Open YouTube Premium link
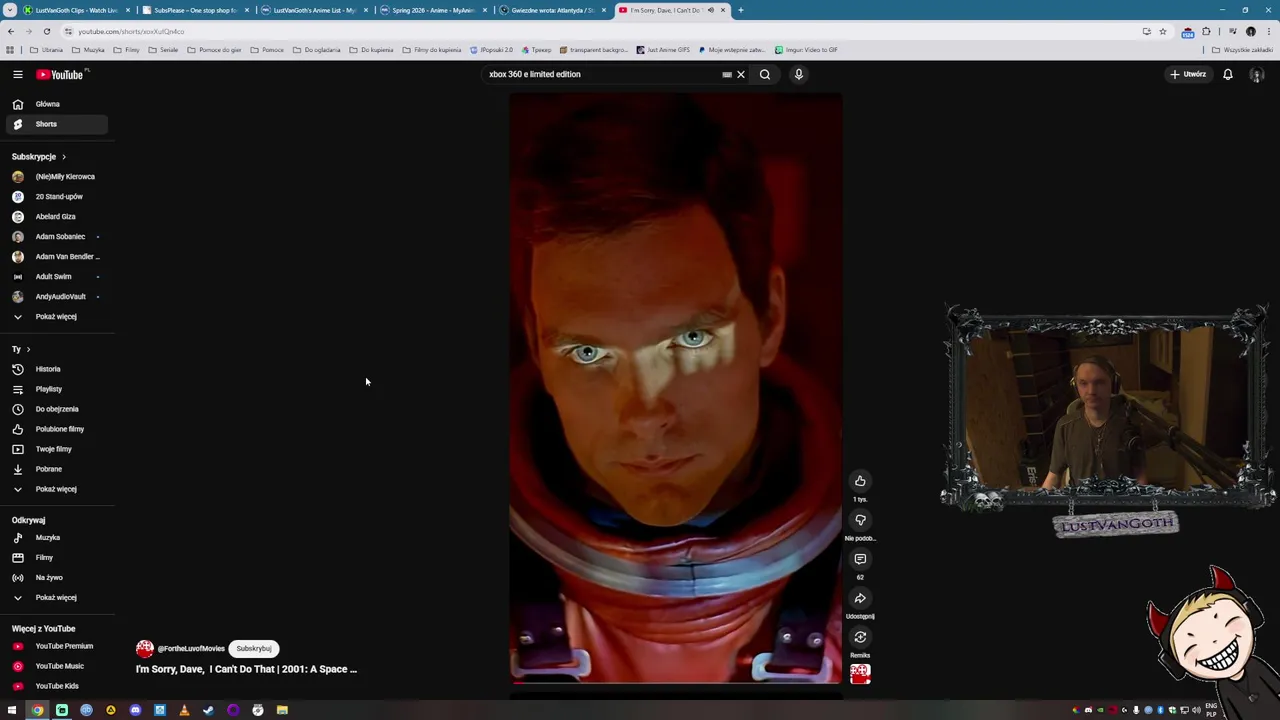Screen dimensions: 1280x720 click(x=55, y=646)
